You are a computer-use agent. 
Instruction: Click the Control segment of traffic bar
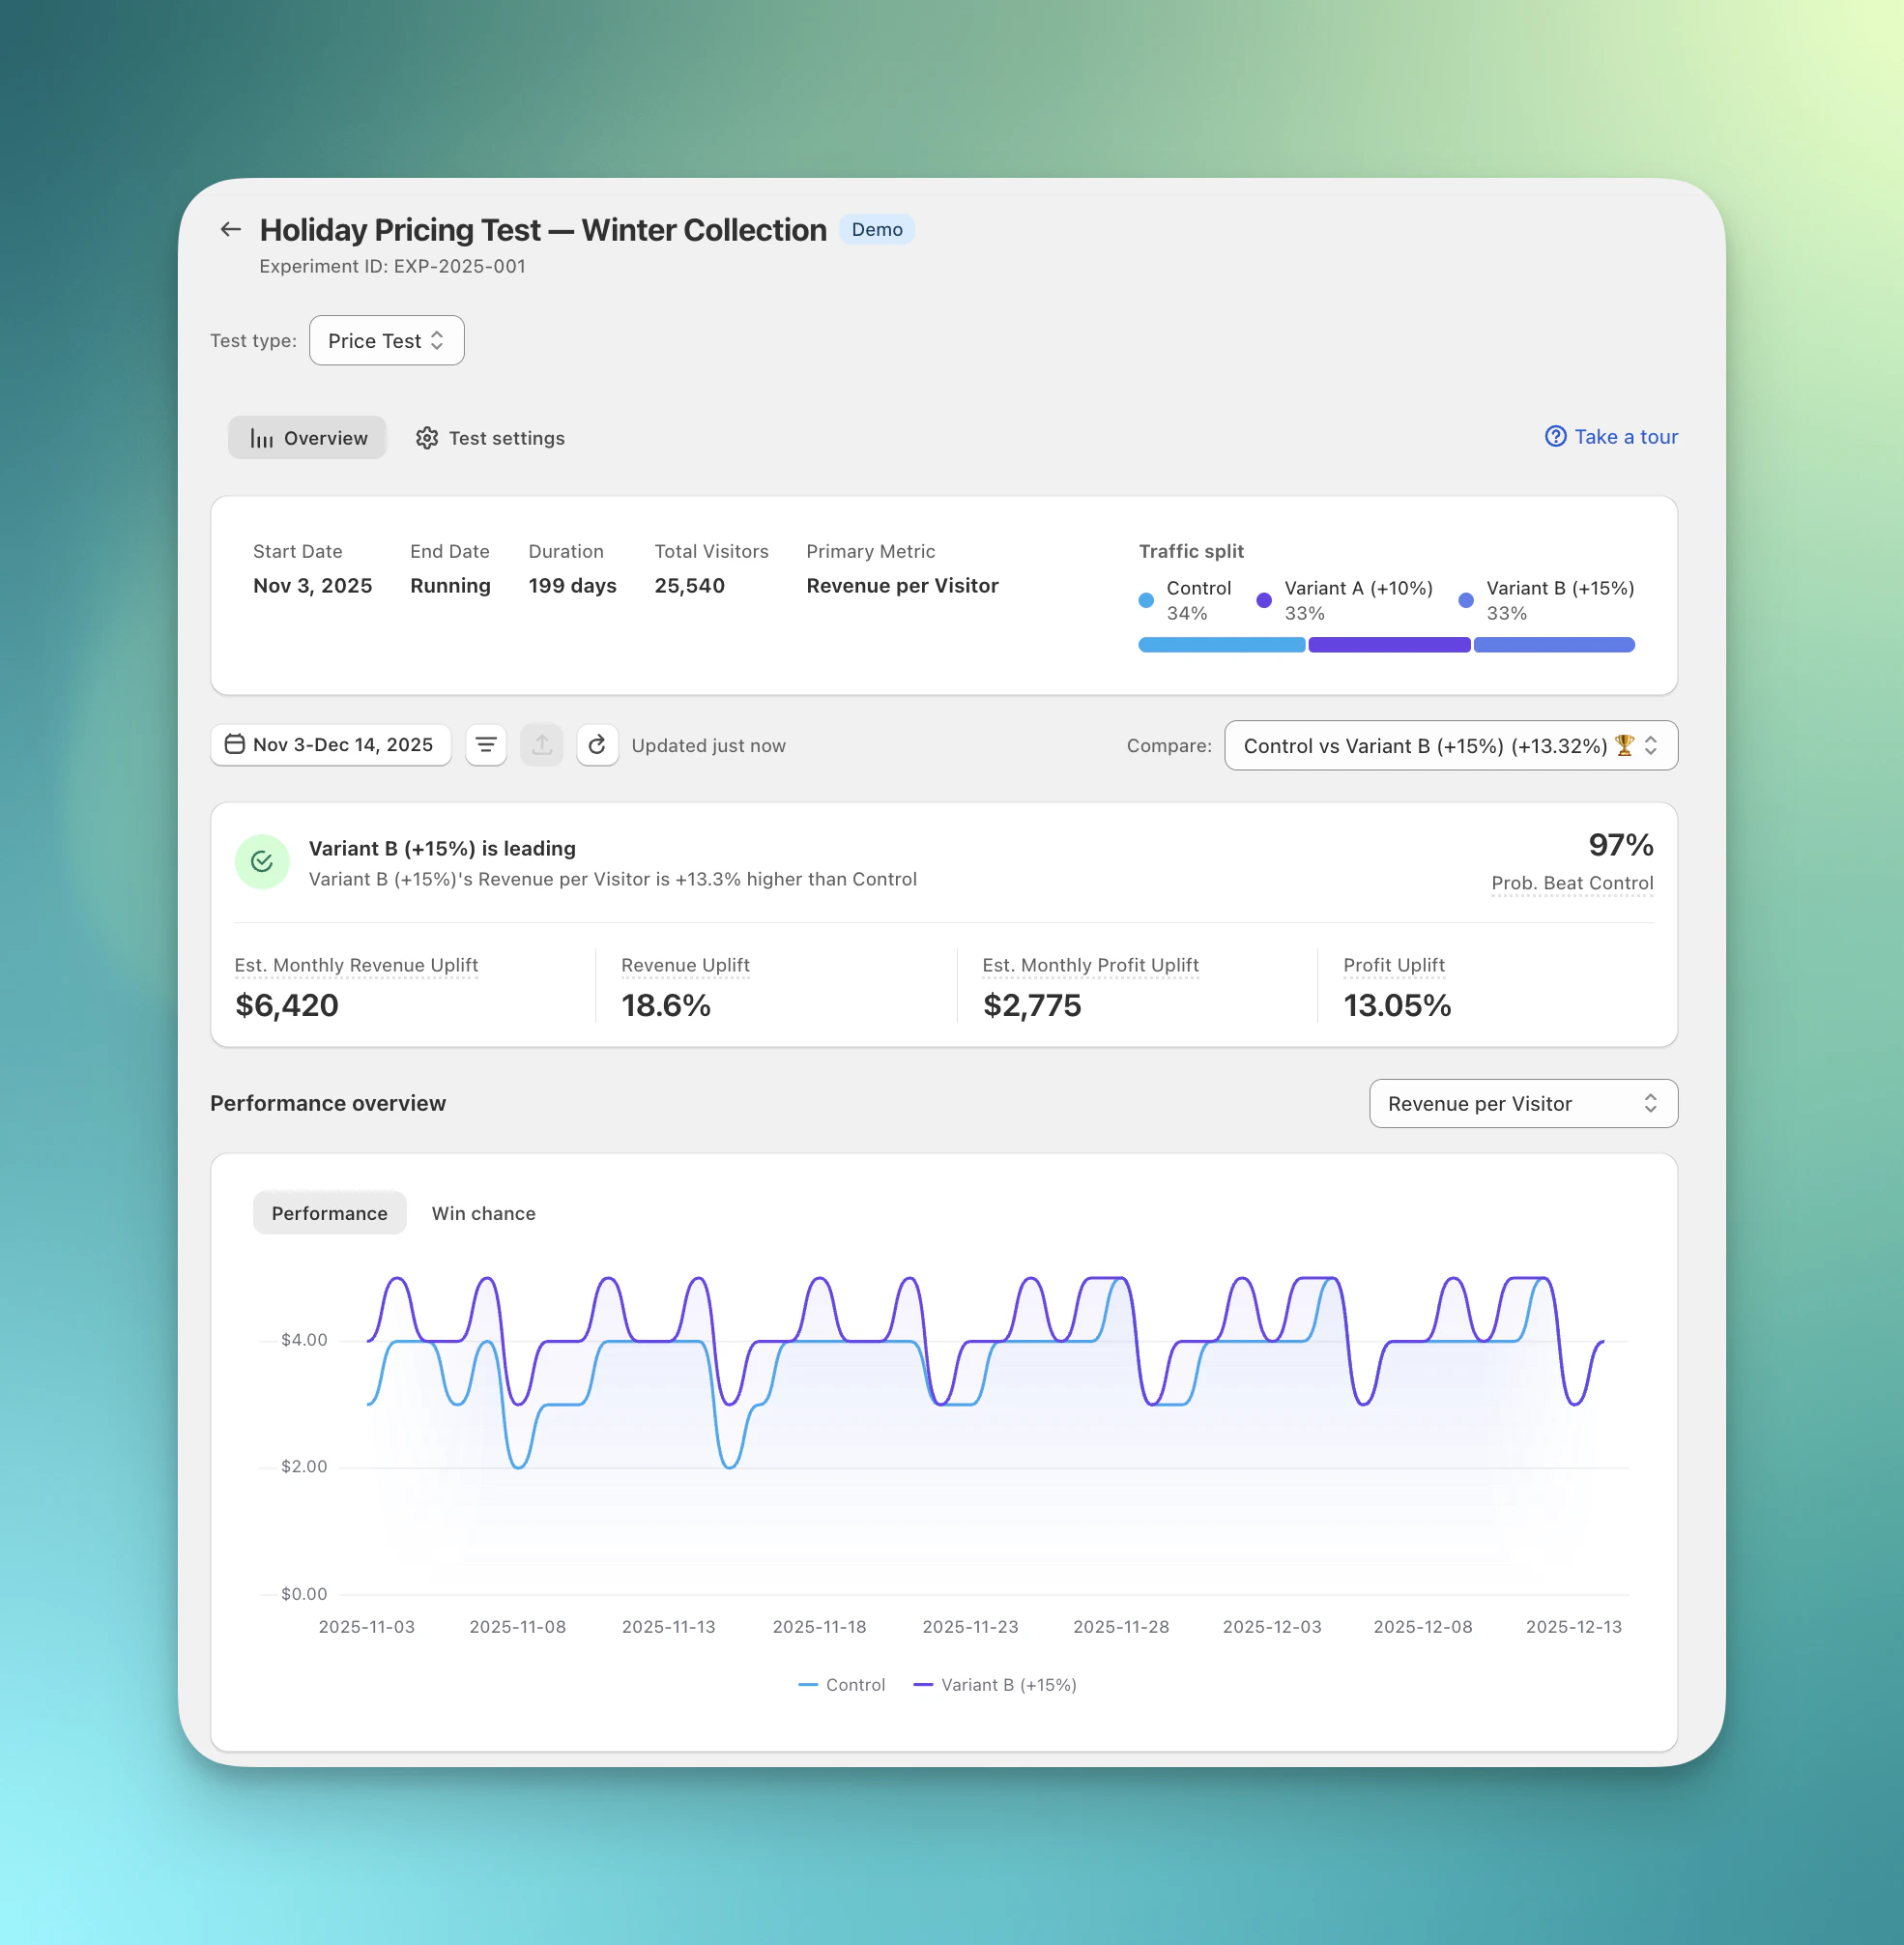tap(1222, 645)
